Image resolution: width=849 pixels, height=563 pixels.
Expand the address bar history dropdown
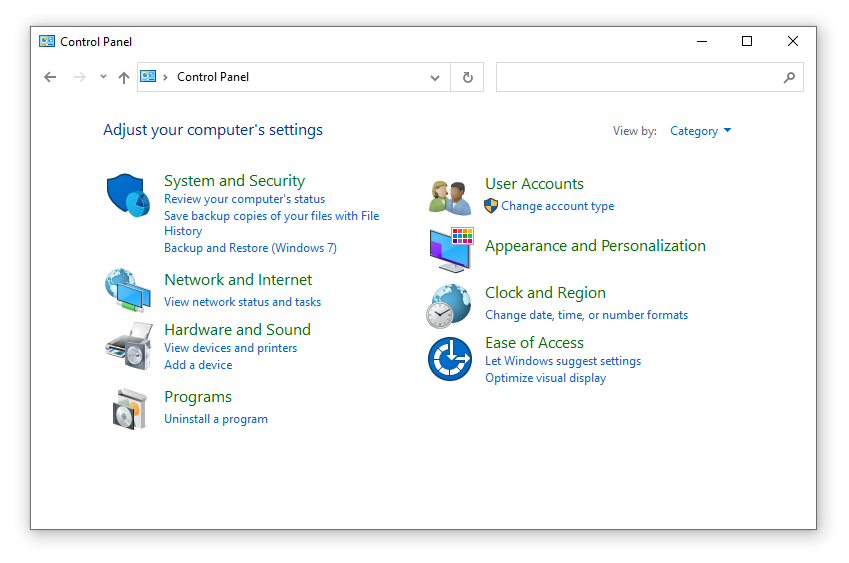435,77
